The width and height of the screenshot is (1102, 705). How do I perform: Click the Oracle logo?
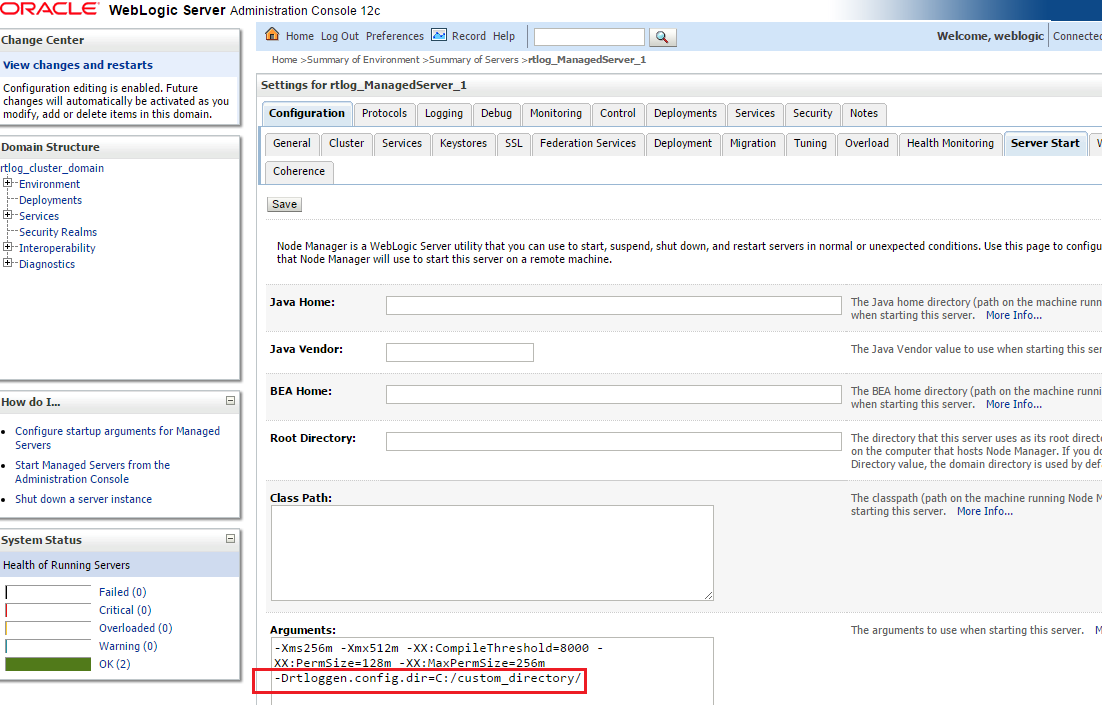tap(48, 8)
